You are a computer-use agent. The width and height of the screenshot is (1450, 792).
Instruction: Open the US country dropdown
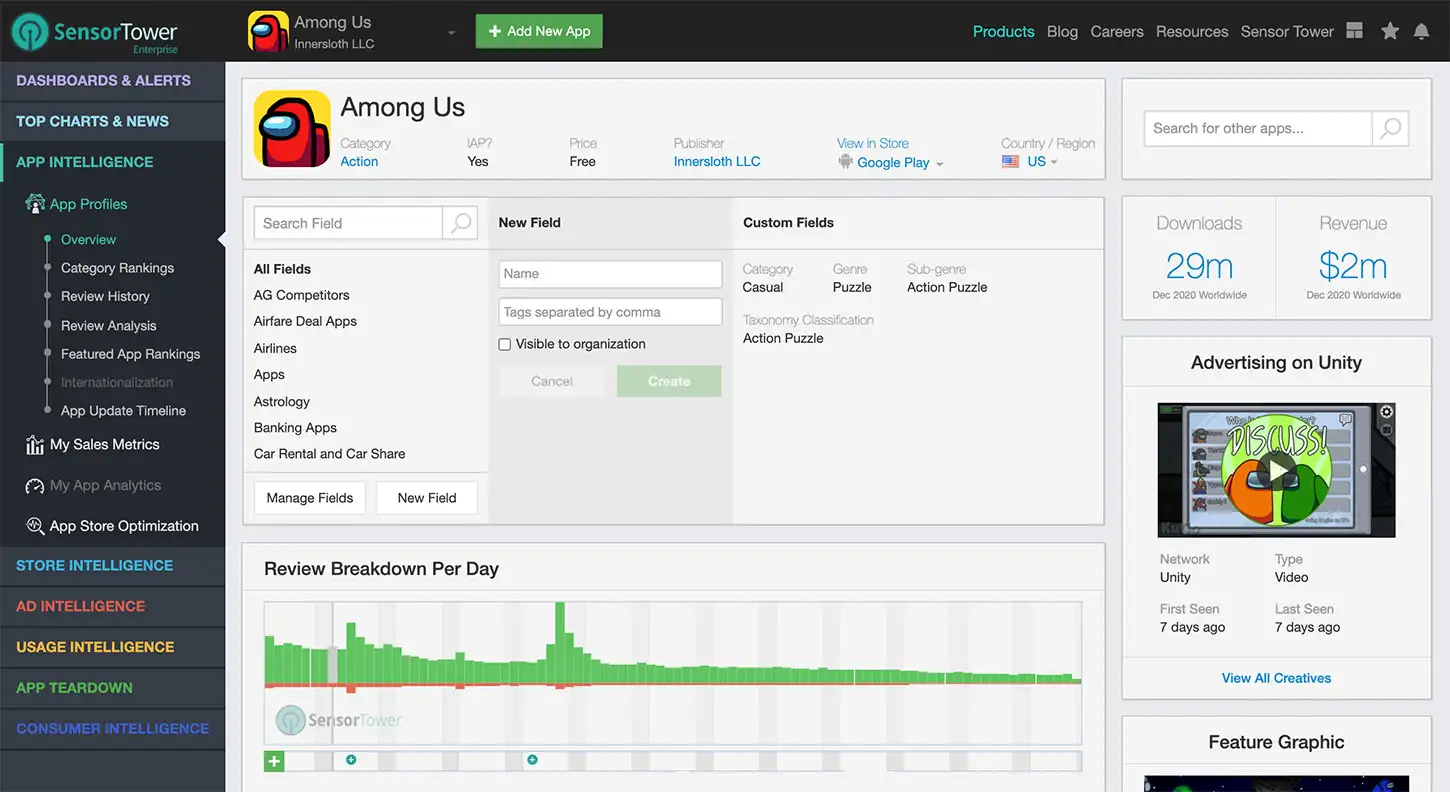[1042, 161]
